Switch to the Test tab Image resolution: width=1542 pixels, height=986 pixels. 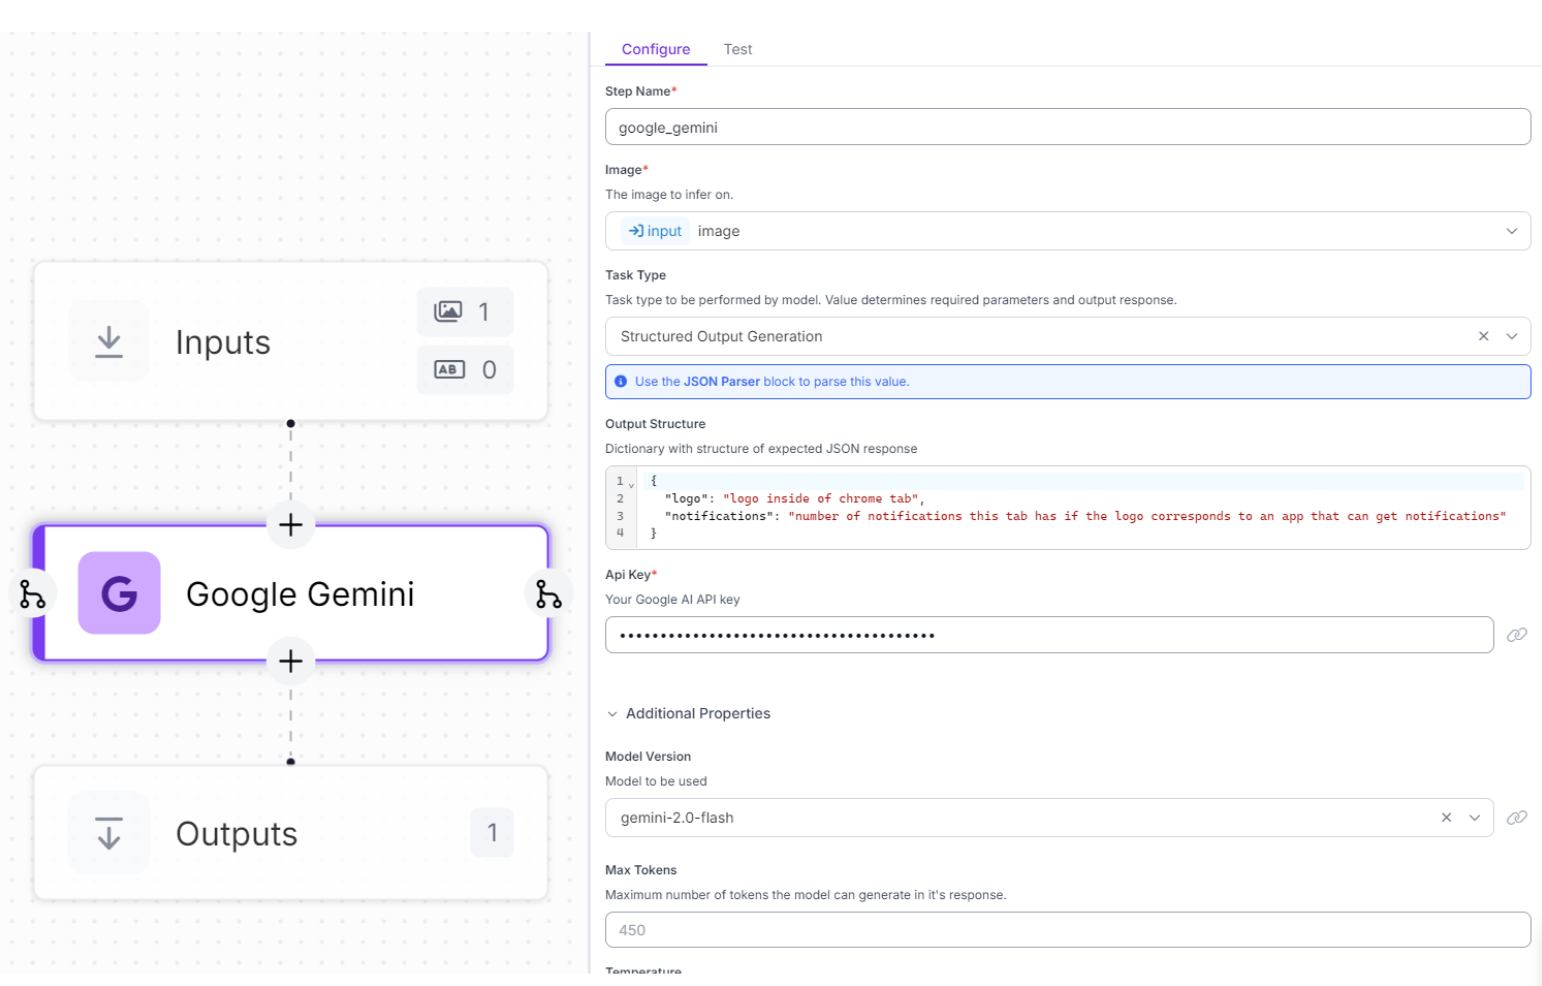[738, 49]
